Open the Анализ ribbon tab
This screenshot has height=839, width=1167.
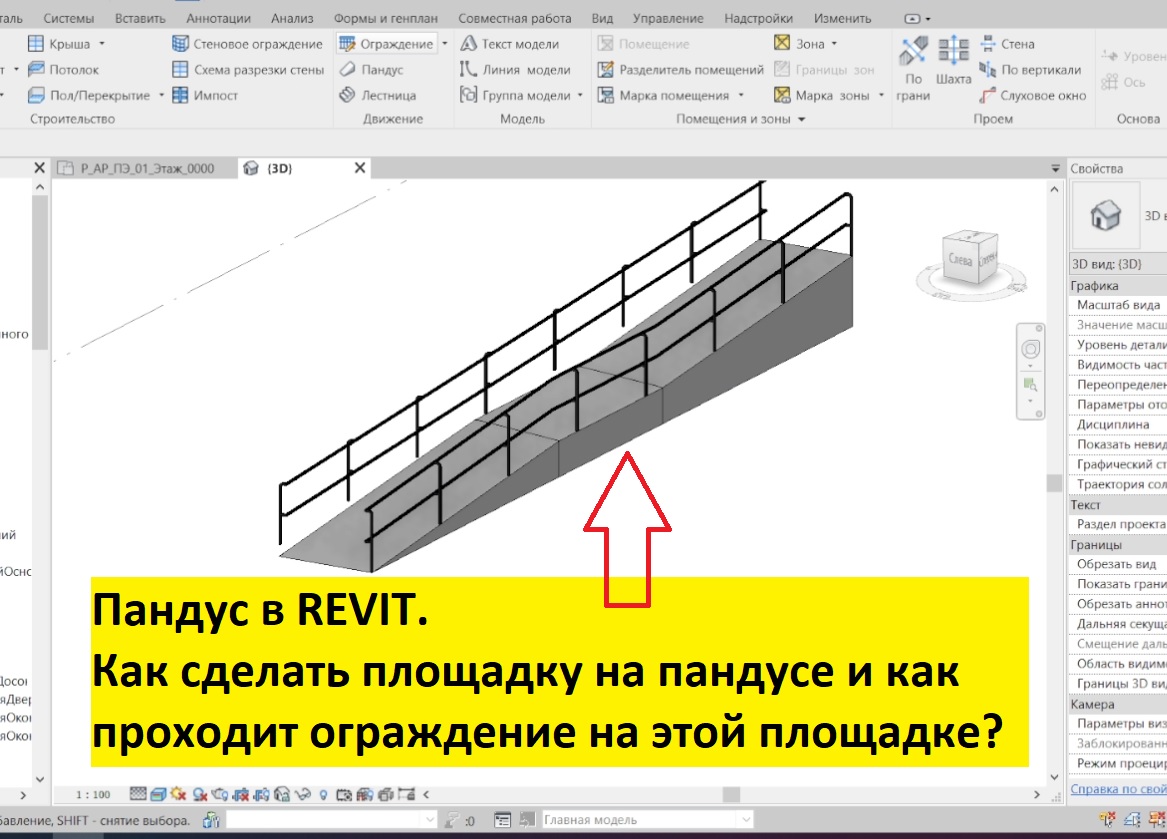tap(292, 18)
